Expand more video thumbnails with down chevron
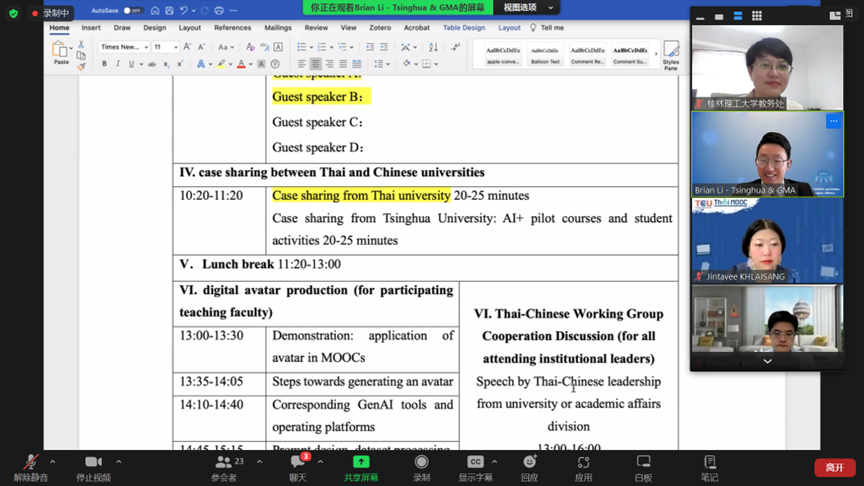The width and height of the screenshot is (864, 486). click(x=767, y=361)
